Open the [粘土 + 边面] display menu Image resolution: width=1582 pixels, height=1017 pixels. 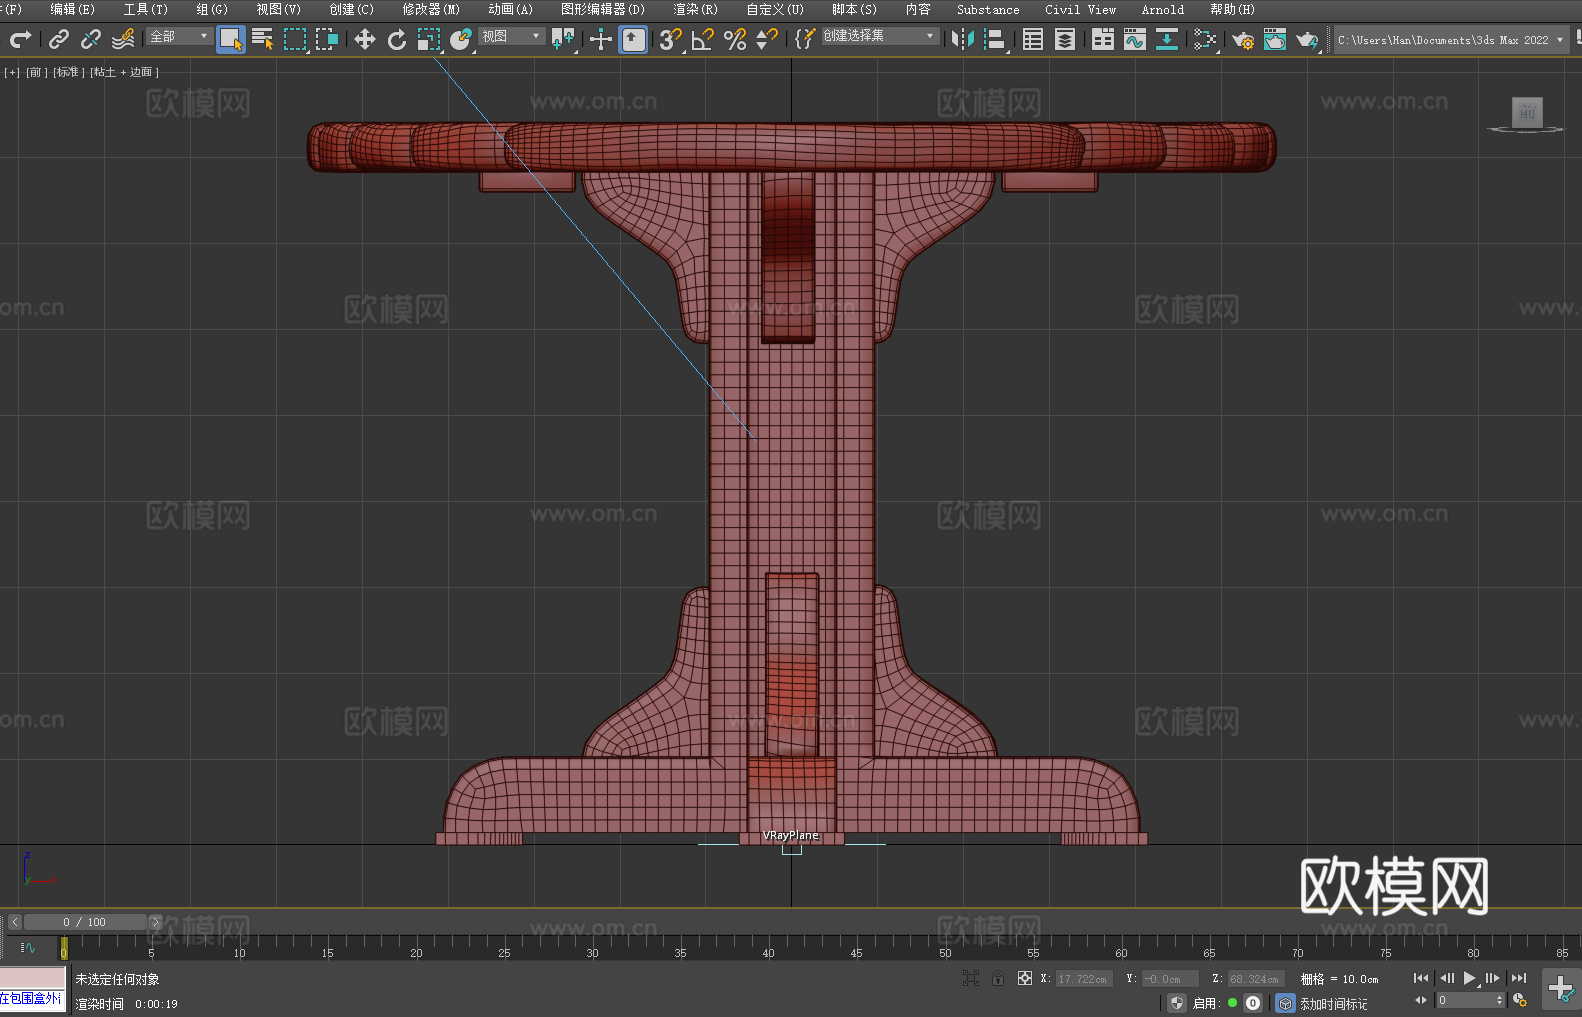pos(124,72)
